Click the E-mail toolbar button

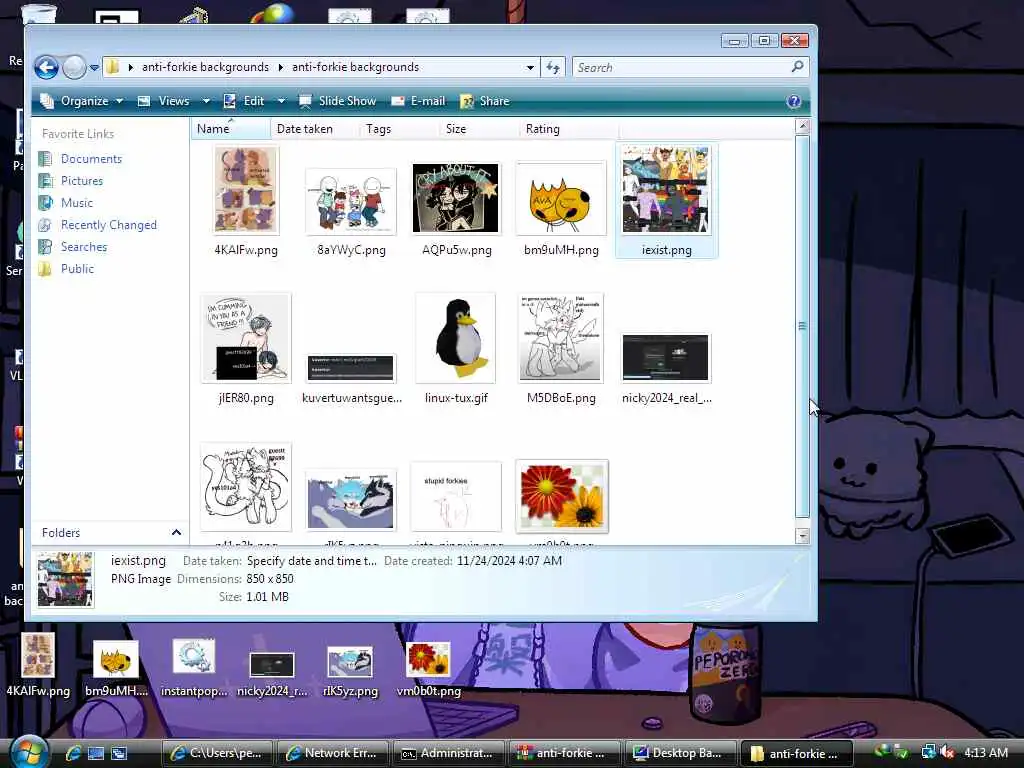[418, 101]
